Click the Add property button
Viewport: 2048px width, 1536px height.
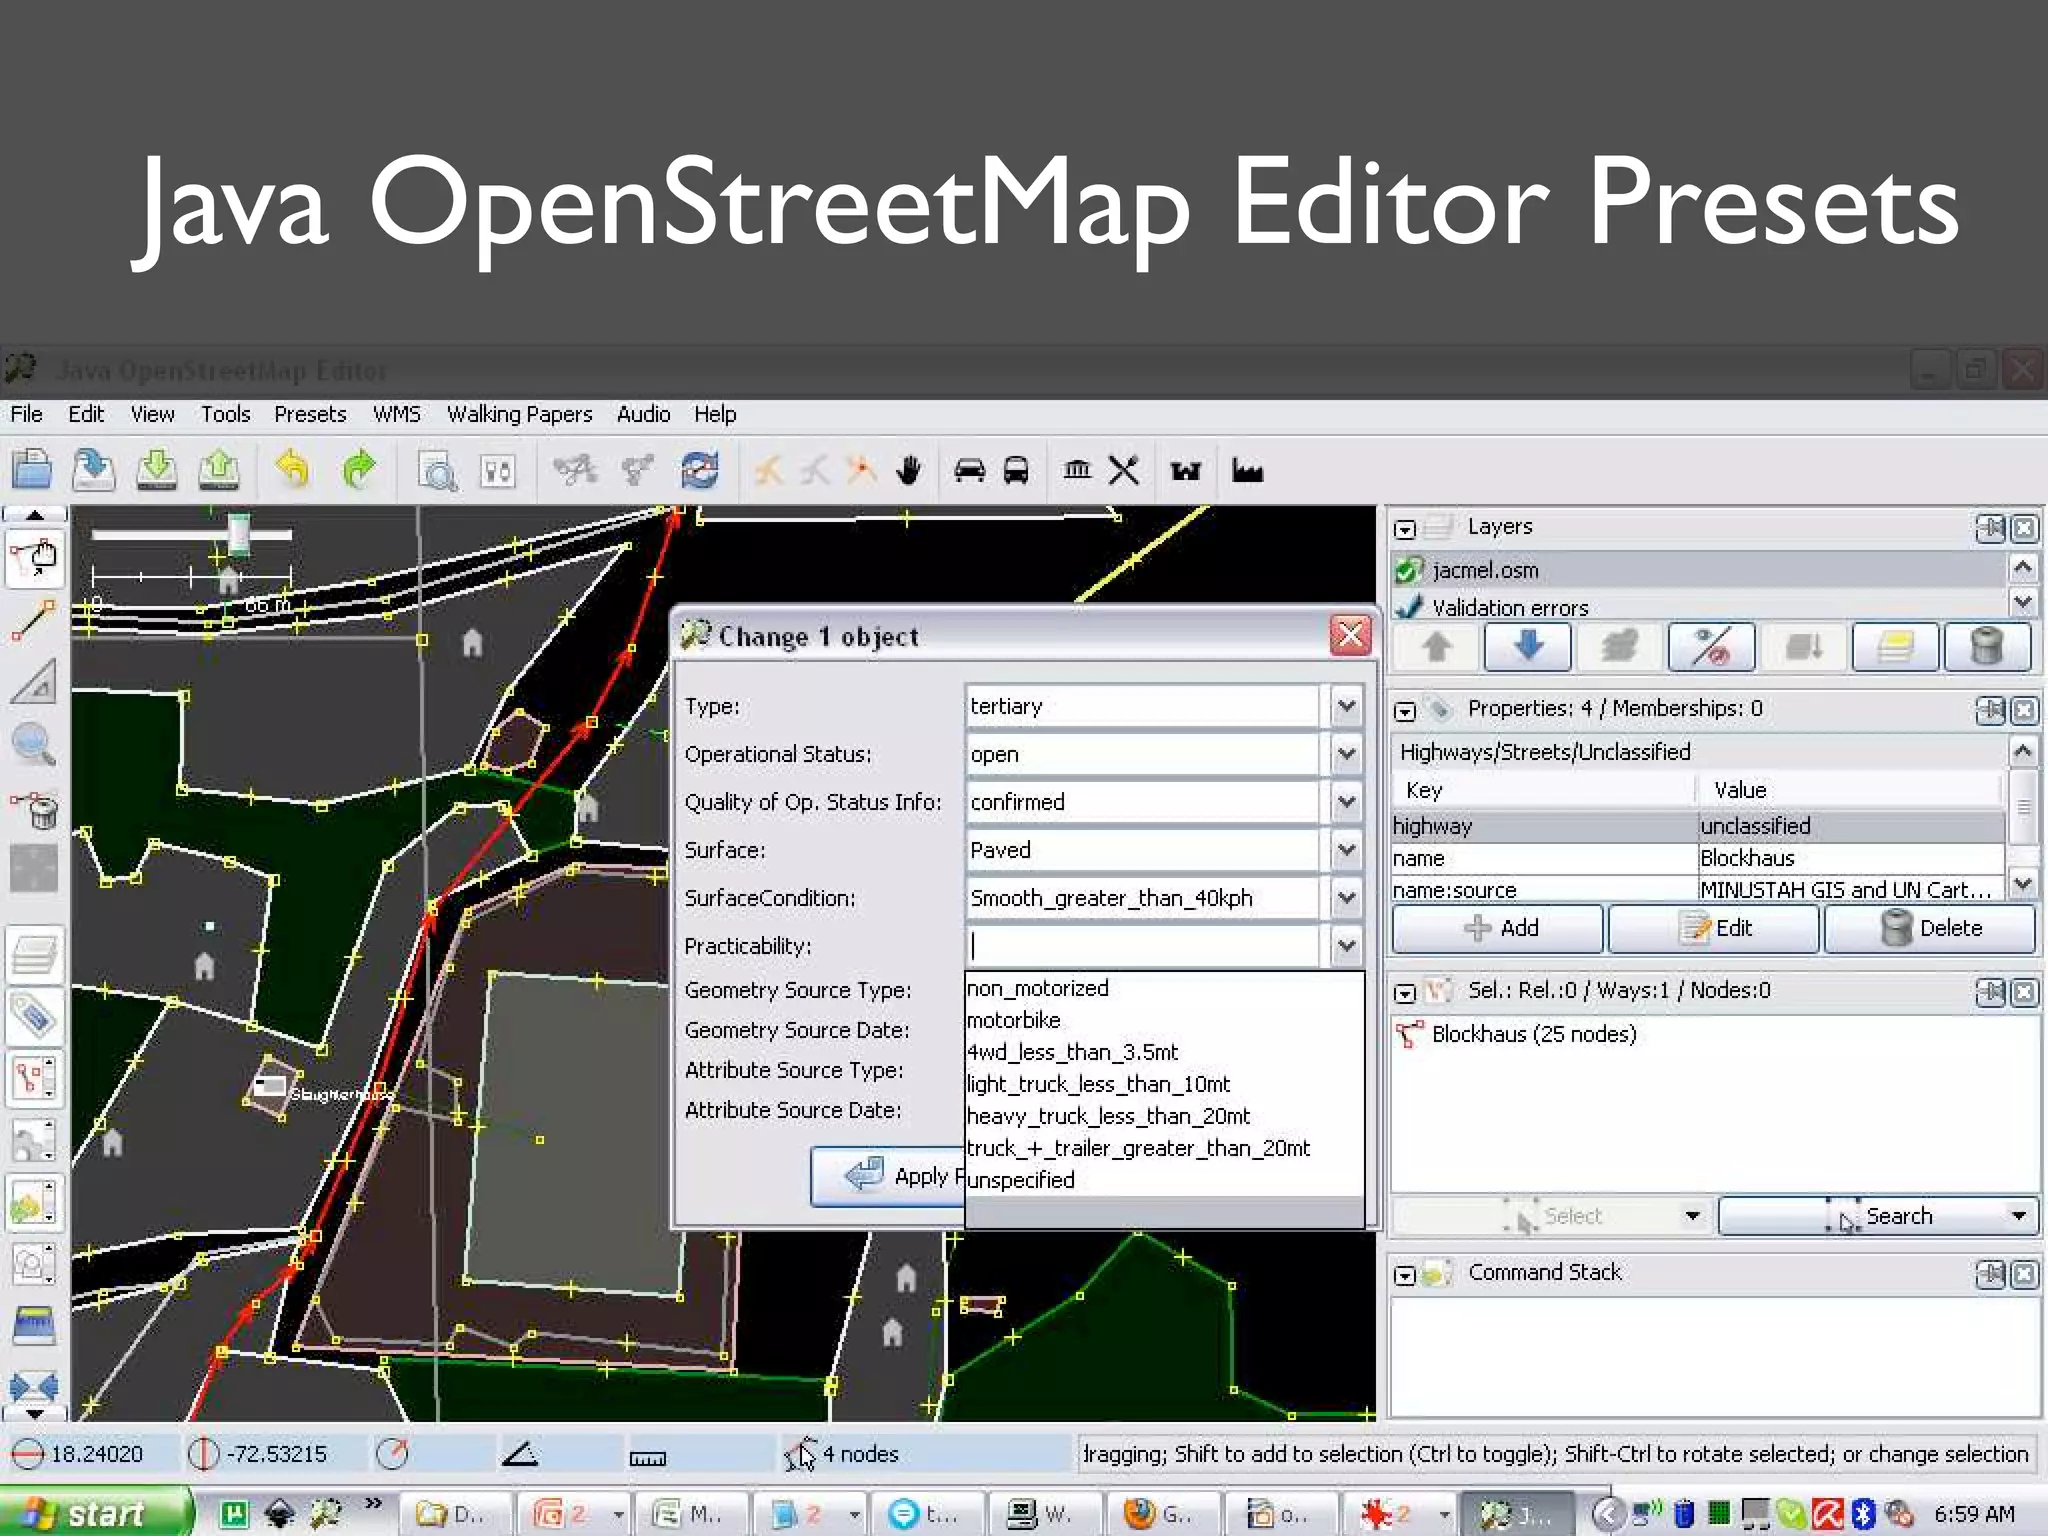coord(1498,928)
